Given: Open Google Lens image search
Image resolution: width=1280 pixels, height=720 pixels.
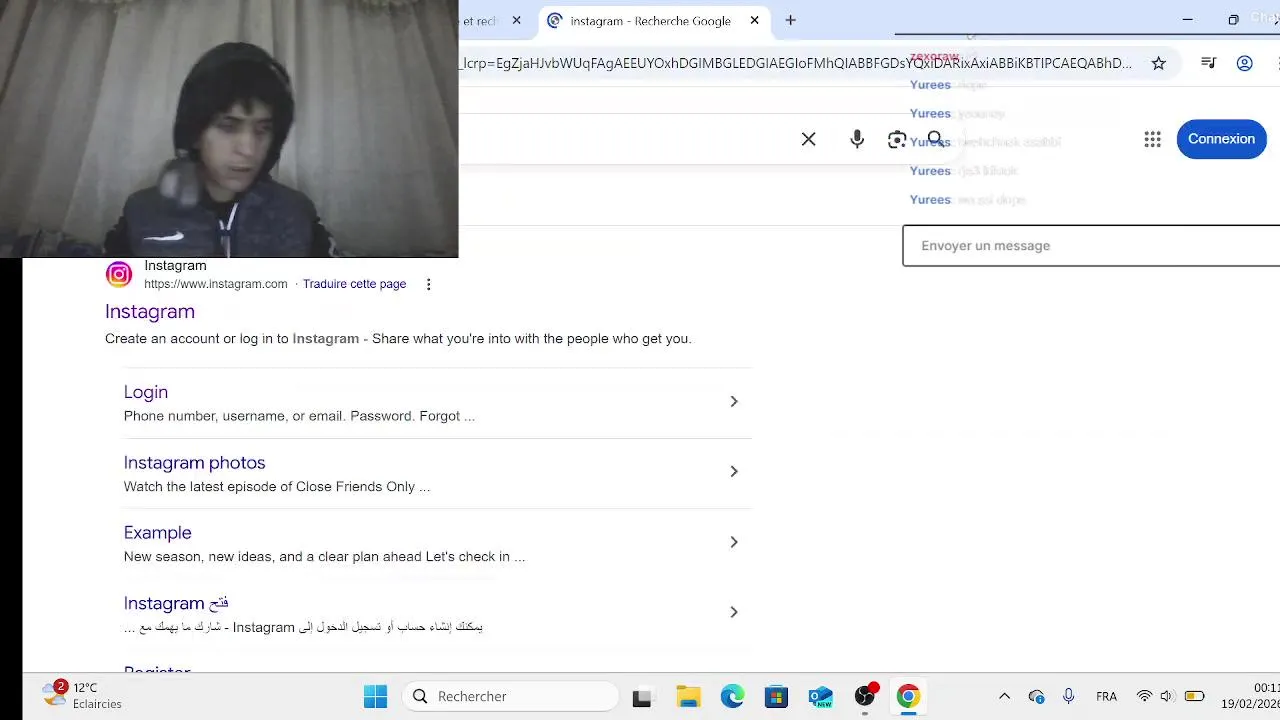Looking at the screenshot, I should (x=897, y=140).
